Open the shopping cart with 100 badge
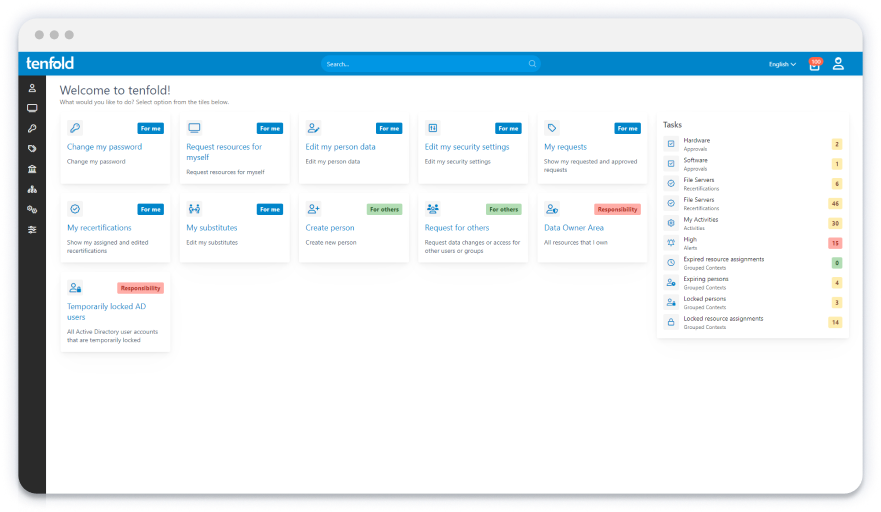Screen dimensions: 881x512 (815, 64)
